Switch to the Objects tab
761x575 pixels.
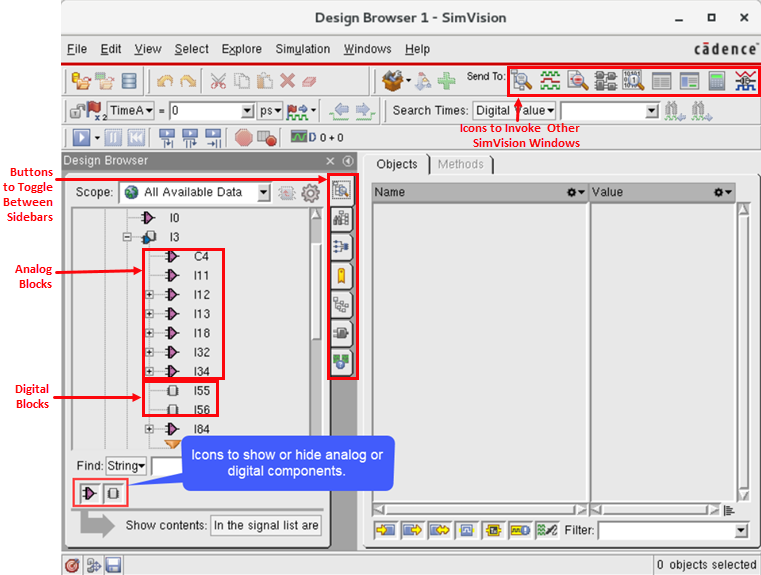(x=397, y=164)
